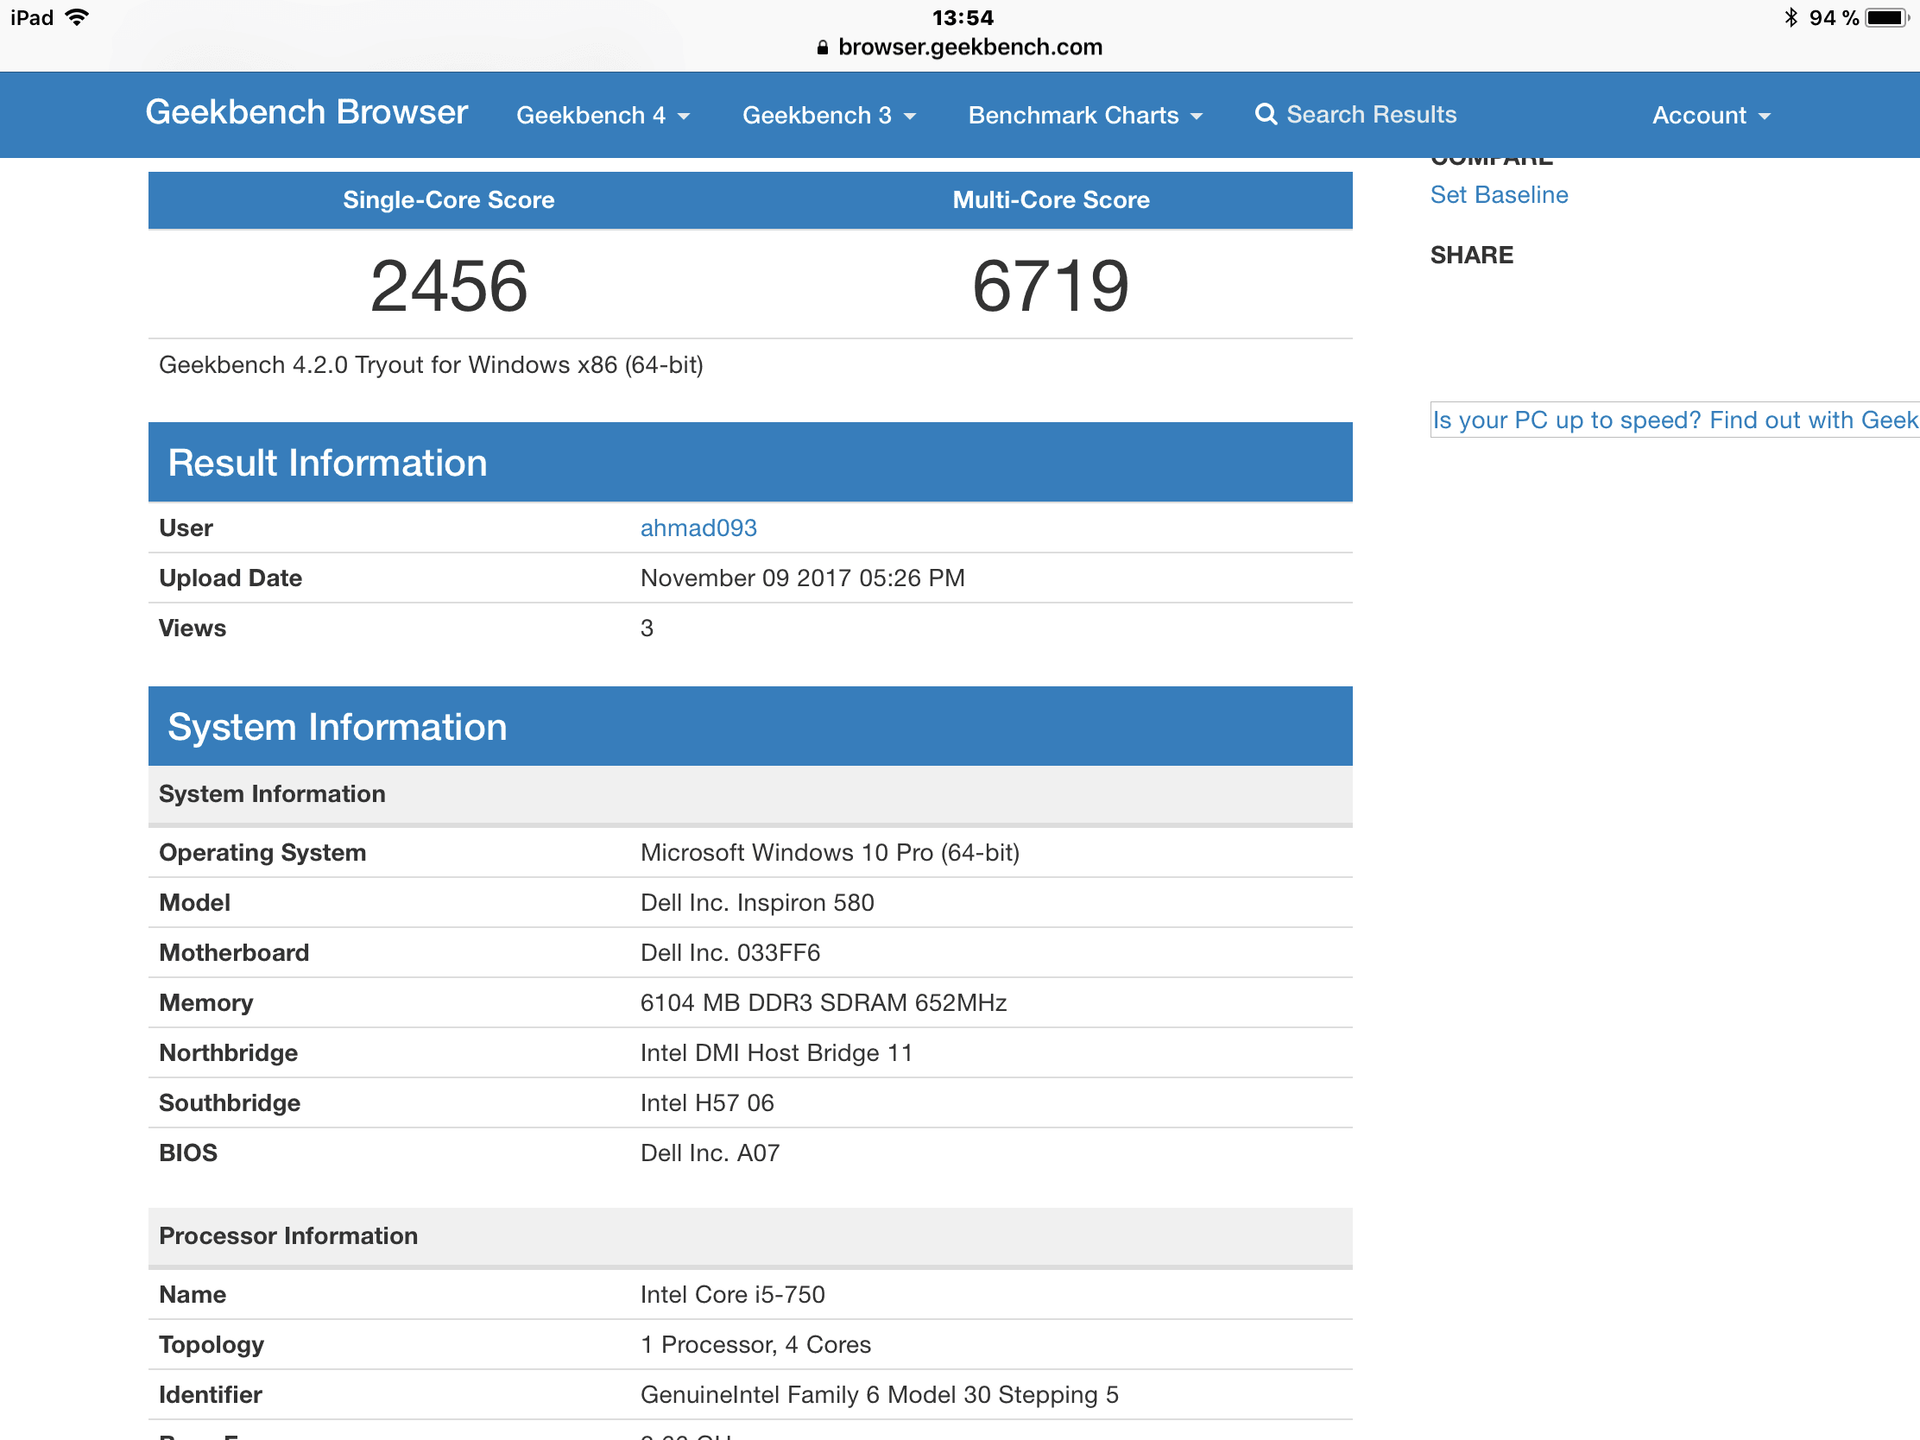
Task: Click the SHARE heading in sidebar
Action: [x=1471, y=255]
